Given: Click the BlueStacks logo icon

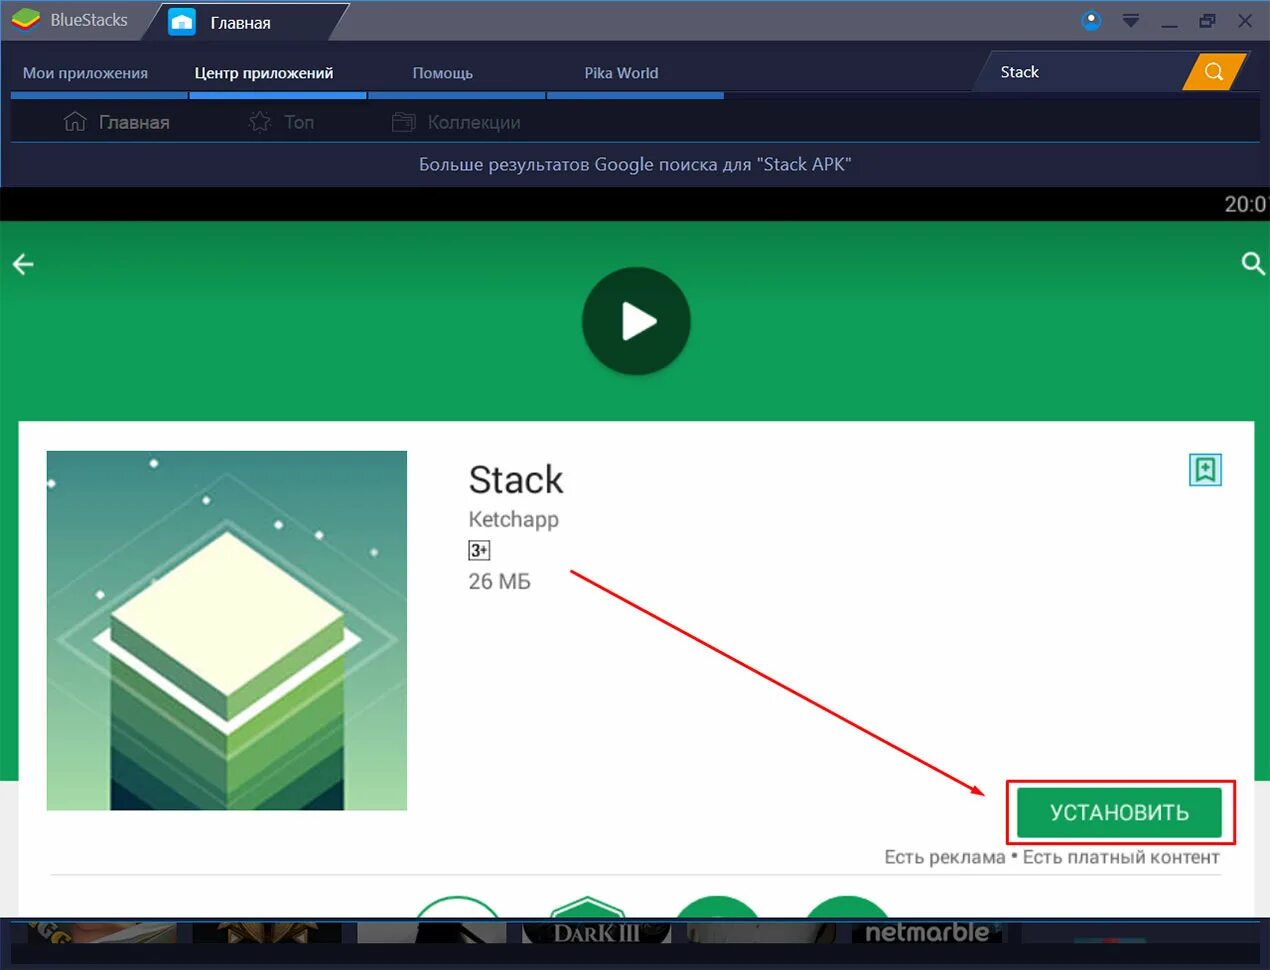Looking at the screenshot, I should pos(25,20).
